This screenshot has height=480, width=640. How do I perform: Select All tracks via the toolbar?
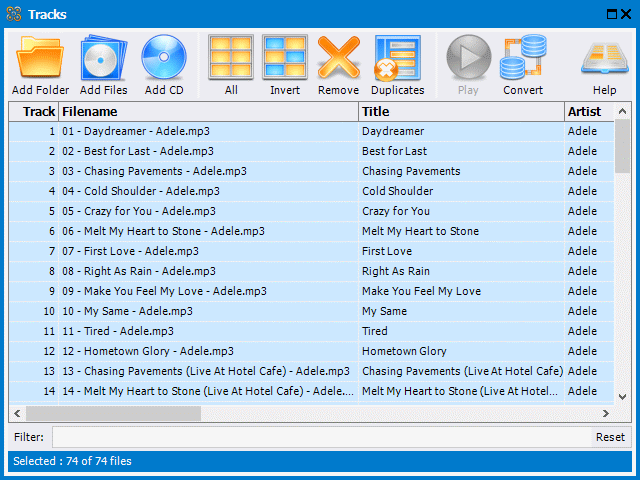(x=231, y=65)
